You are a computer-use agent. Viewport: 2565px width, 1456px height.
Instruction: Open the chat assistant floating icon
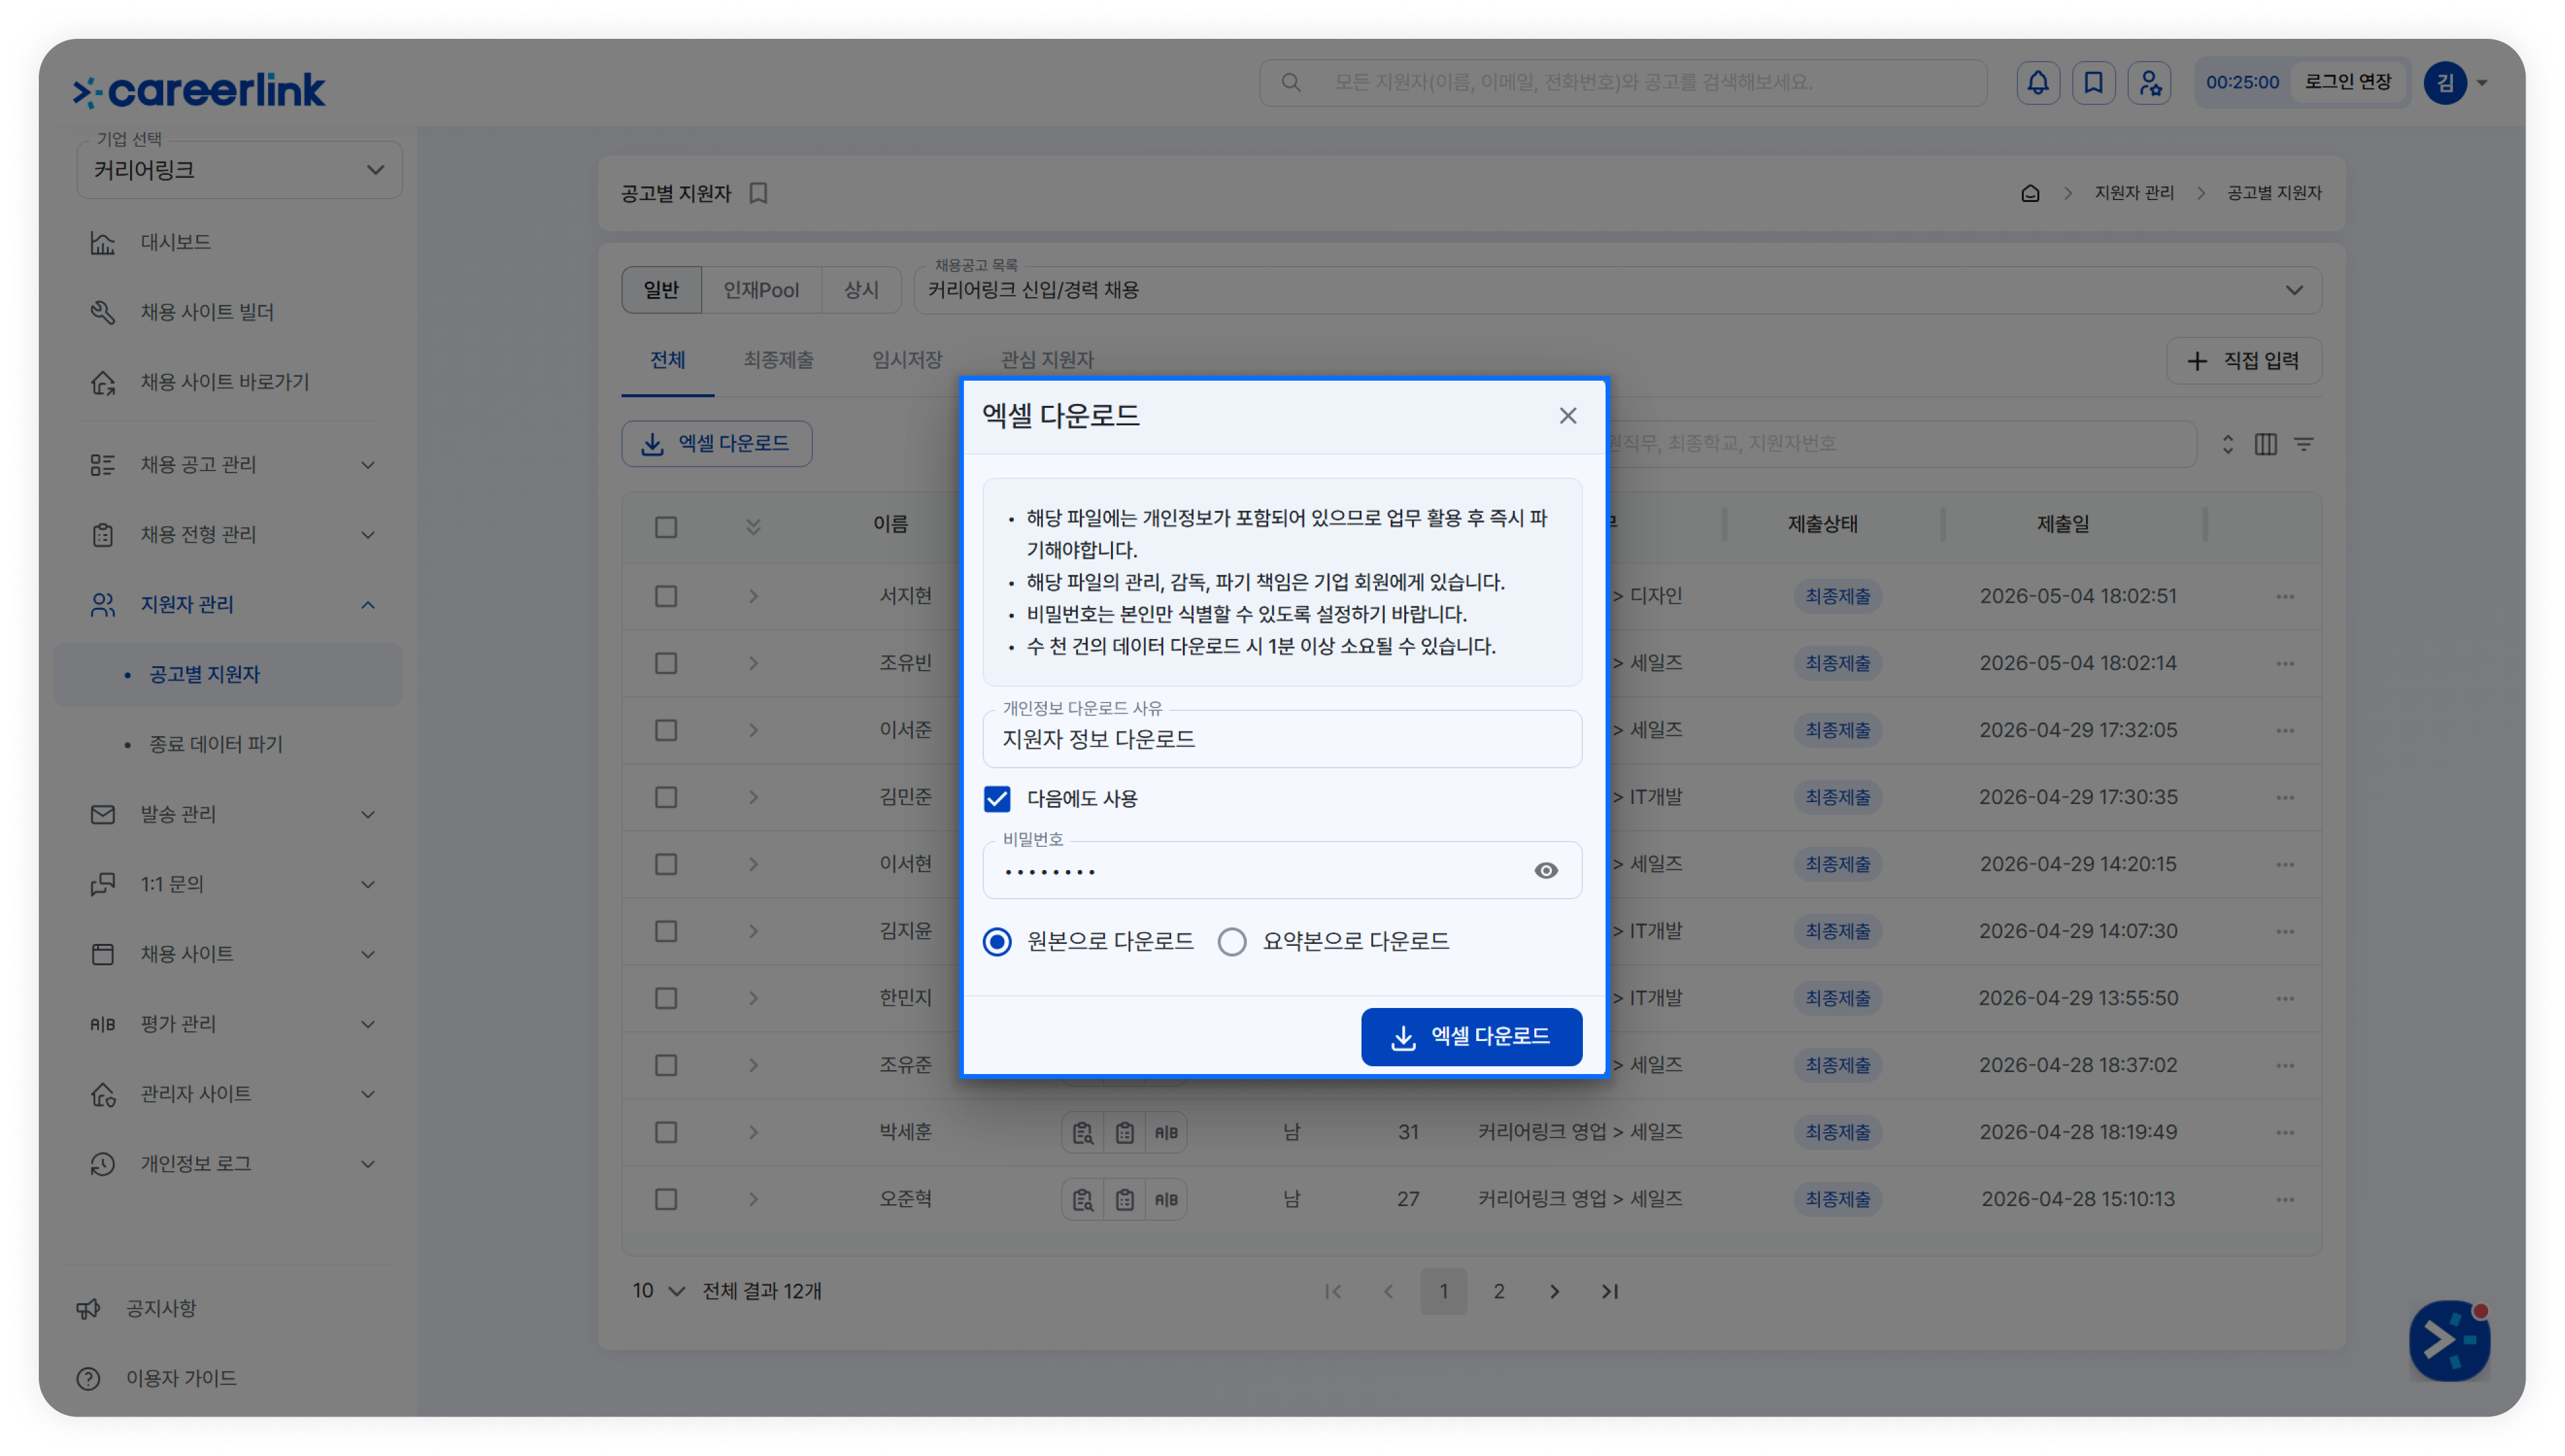tap(2449, 1340)
